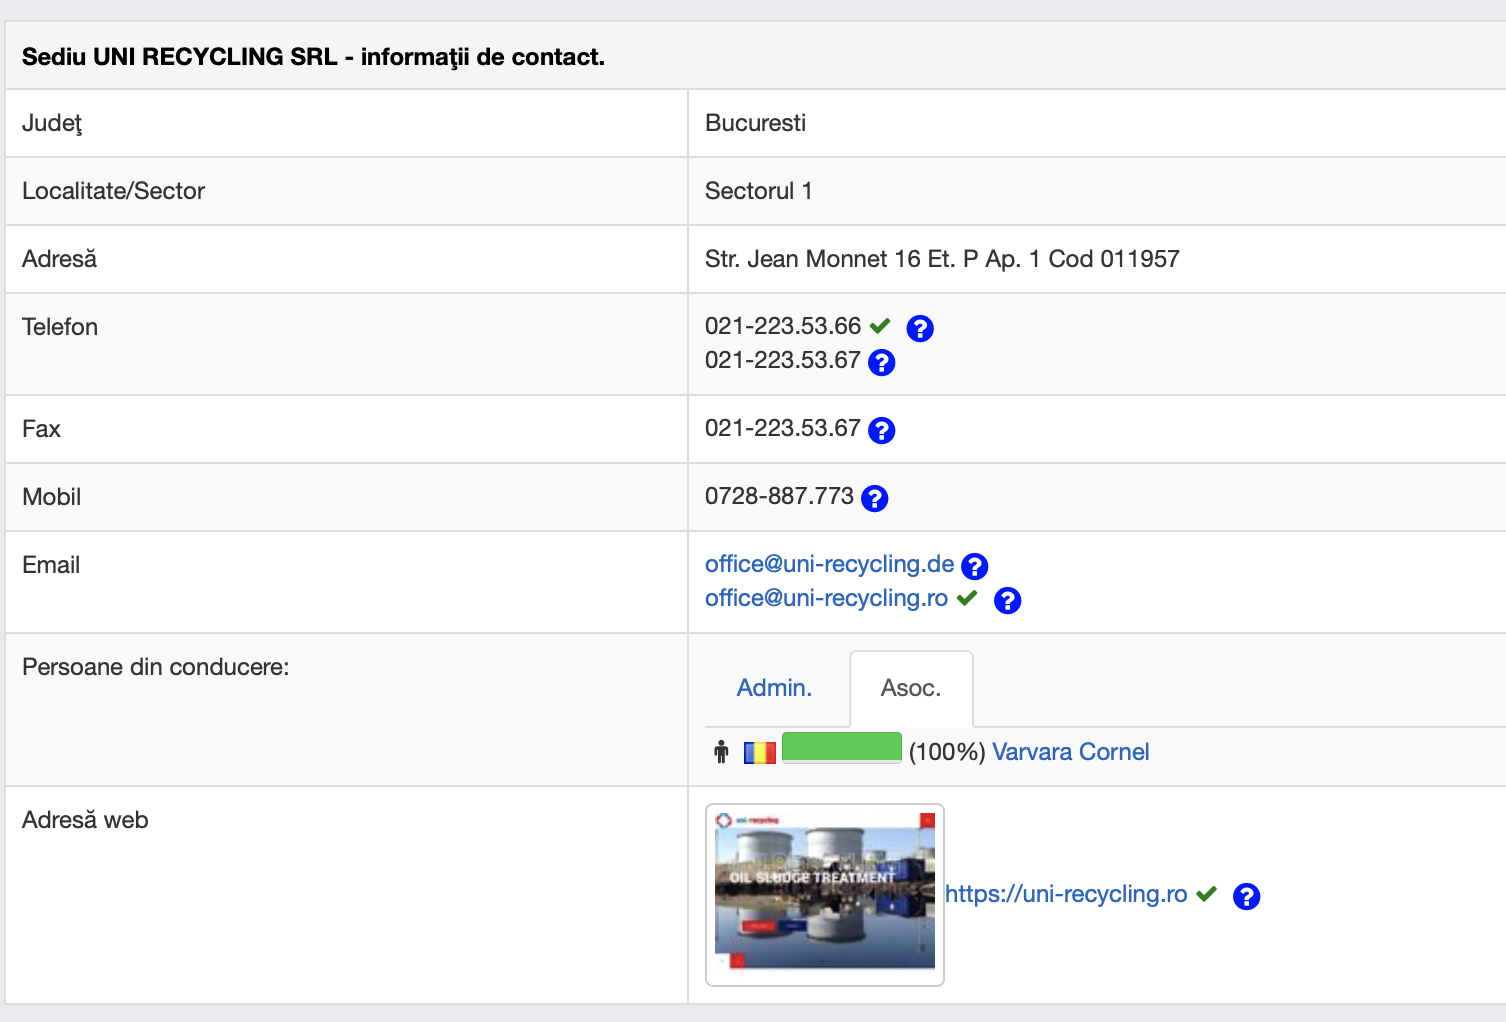Visit the https://uni-recycling.ro website link
Screen dimensions: 1506x1022
[x=1066, y=894]
